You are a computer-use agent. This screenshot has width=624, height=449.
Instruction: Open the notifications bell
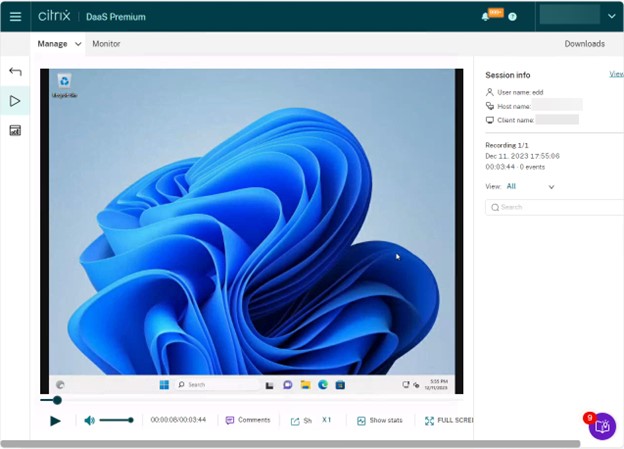[485, 17]
